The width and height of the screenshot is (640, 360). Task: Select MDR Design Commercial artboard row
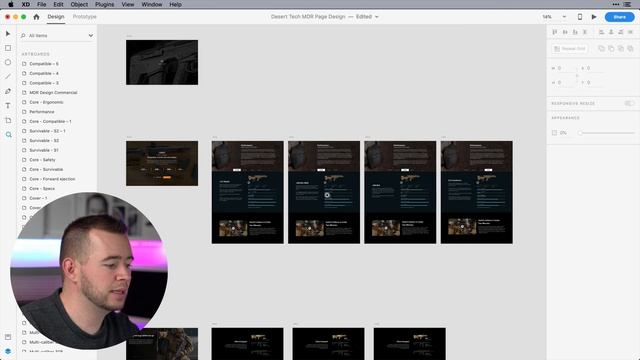[57, 93]
